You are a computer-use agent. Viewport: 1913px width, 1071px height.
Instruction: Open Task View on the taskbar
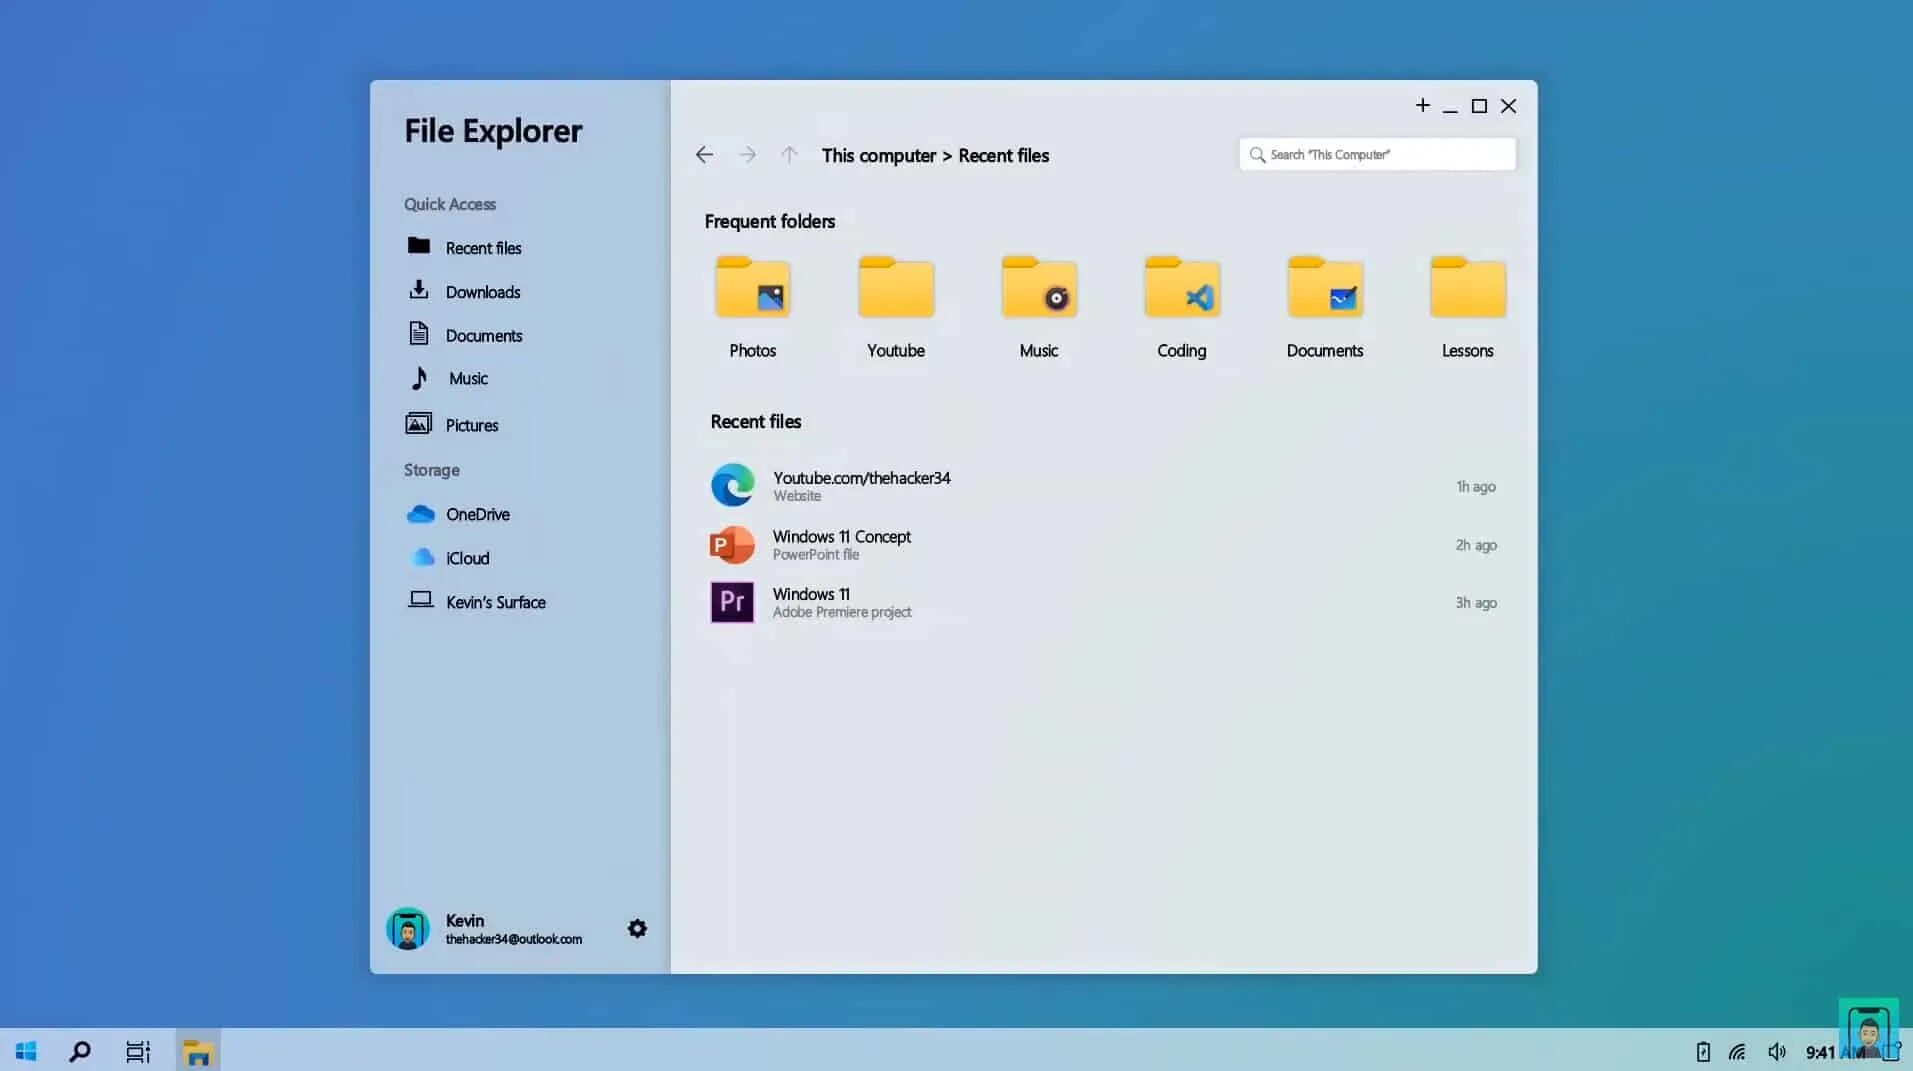click(138, 1051)
